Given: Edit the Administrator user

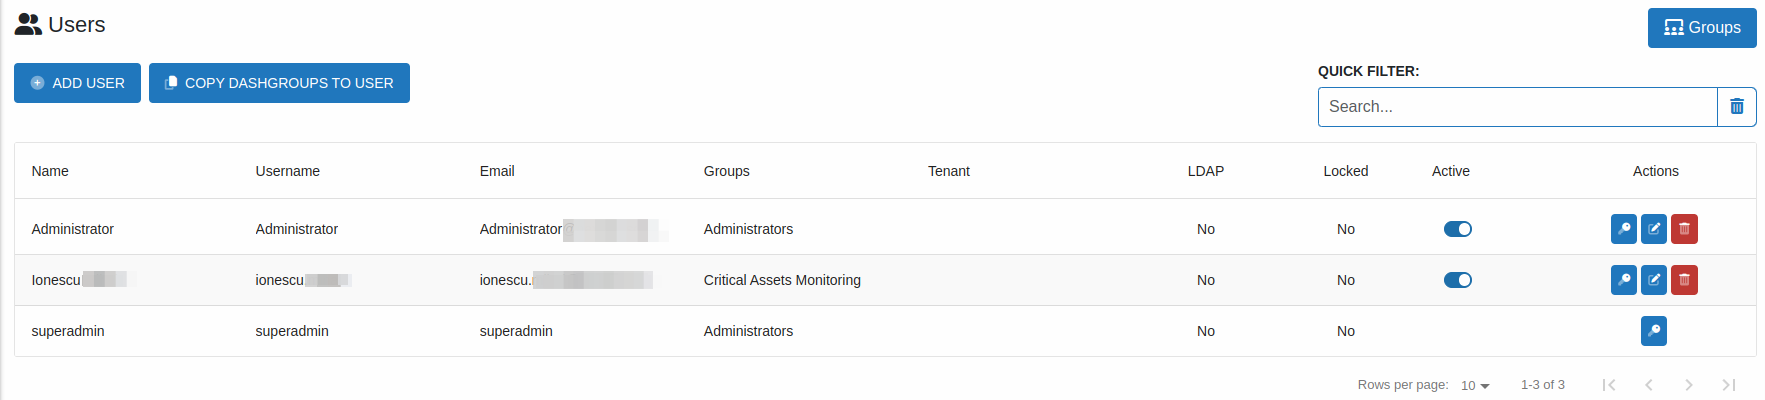Looking at the screenshot, I should pyautogui.click(x=1654, y=229).
